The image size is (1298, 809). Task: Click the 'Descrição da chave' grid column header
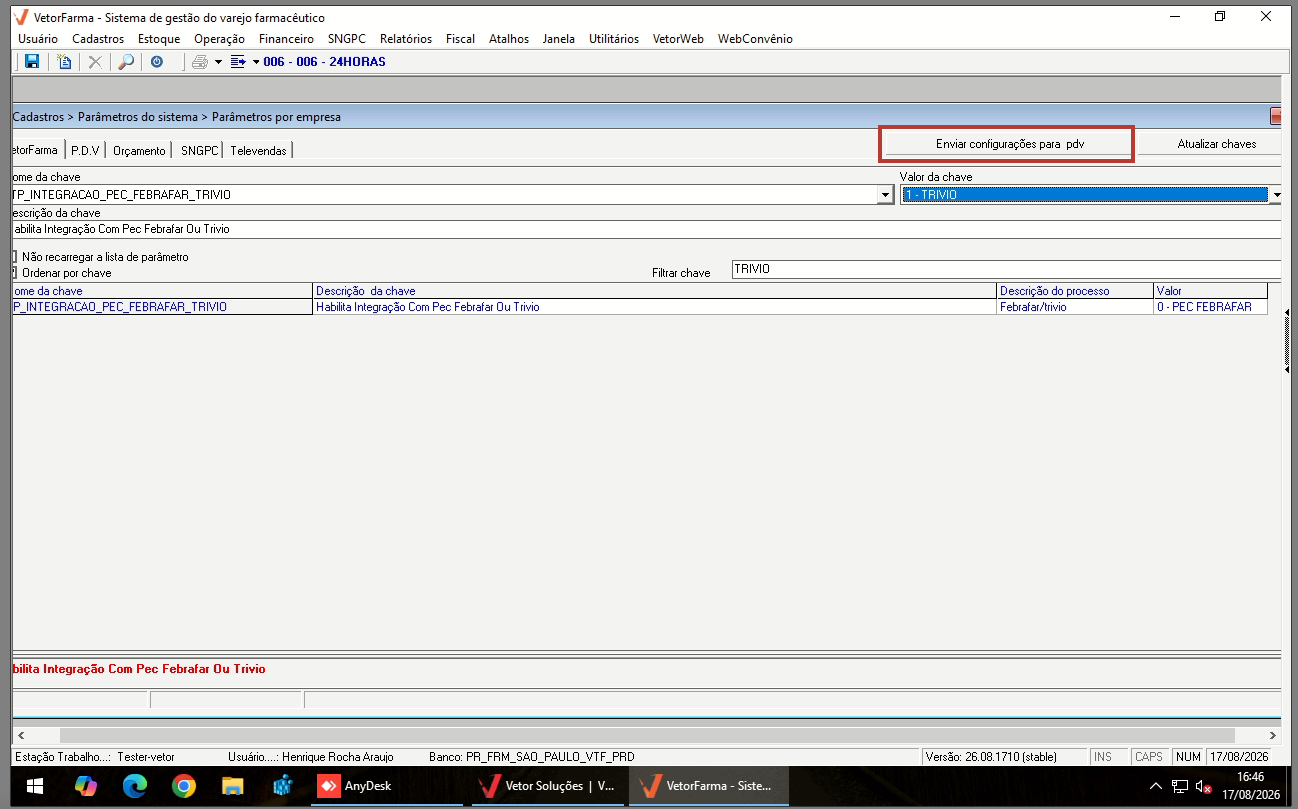coord(655,291)
